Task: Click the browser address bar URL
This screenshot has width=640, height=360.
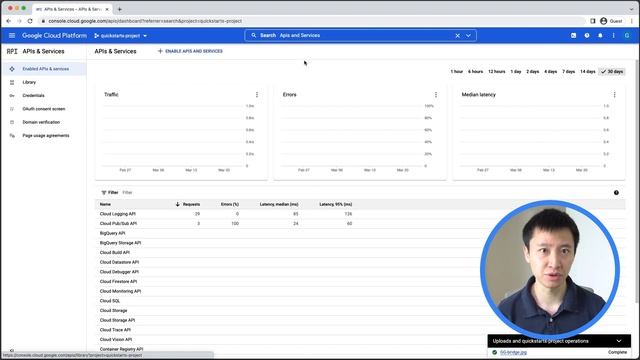Action: tap(145, 21)
